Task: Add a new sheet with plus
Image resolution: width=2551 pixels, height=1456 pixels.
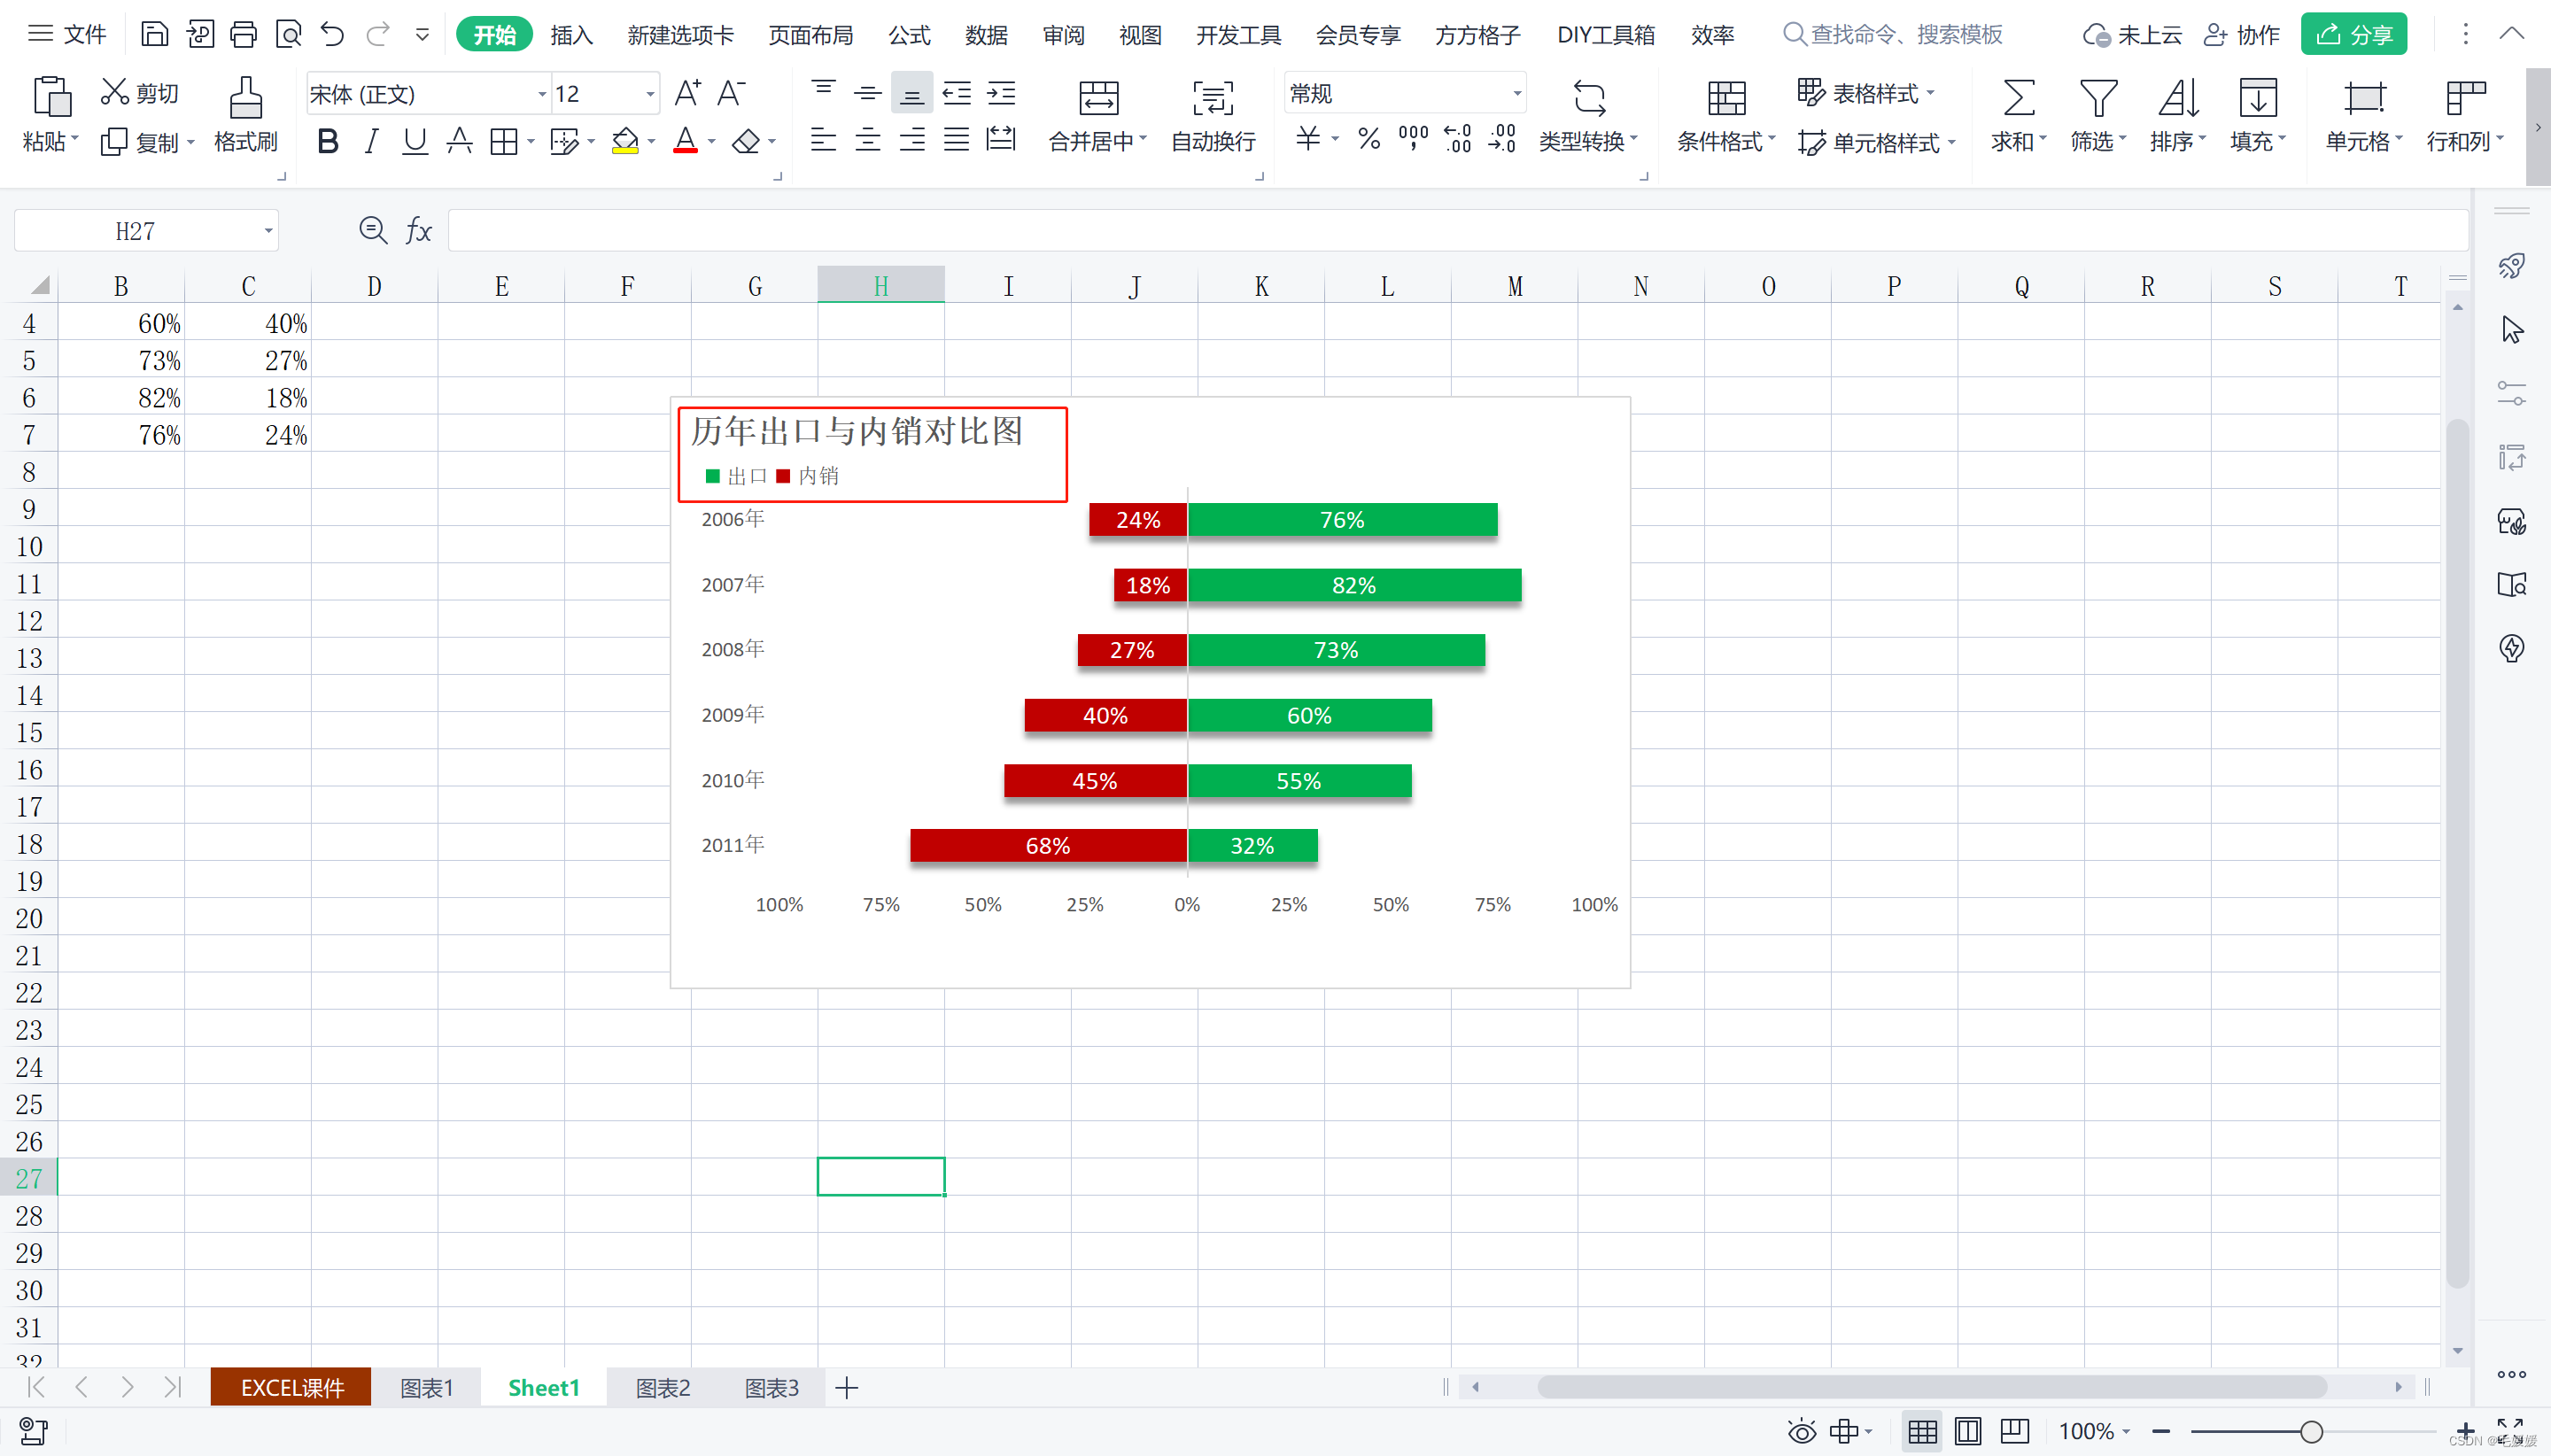Action: tap(847, 1388)
